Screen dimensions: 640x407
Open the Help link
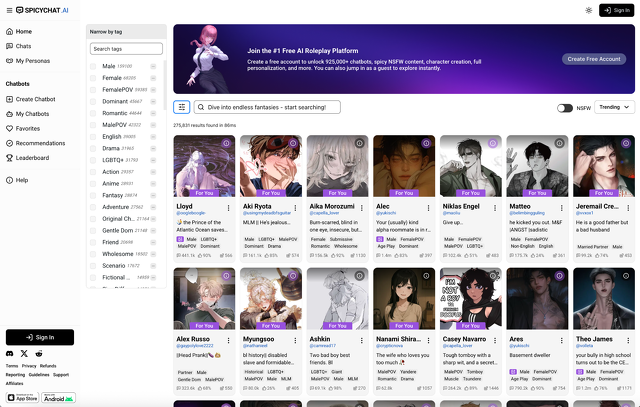coord(22,180)
